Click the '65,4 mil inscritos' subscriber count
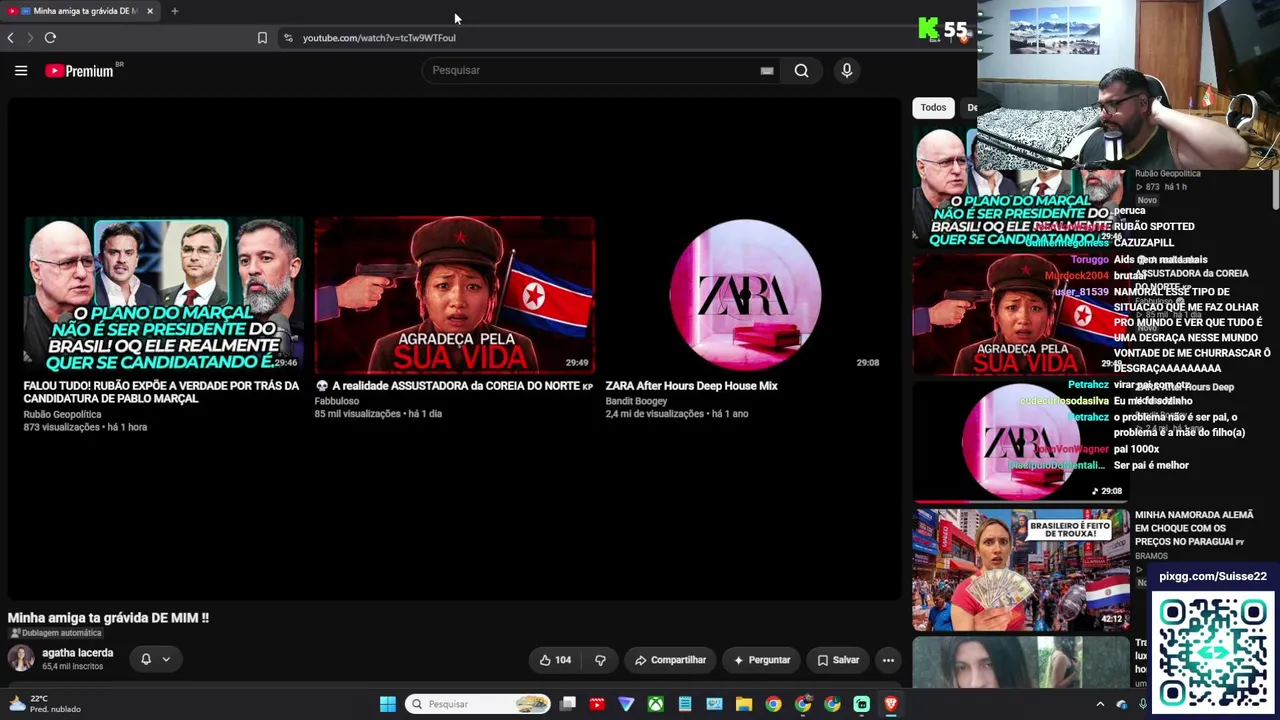This screenshot has height=720, width=1280. 72,667
